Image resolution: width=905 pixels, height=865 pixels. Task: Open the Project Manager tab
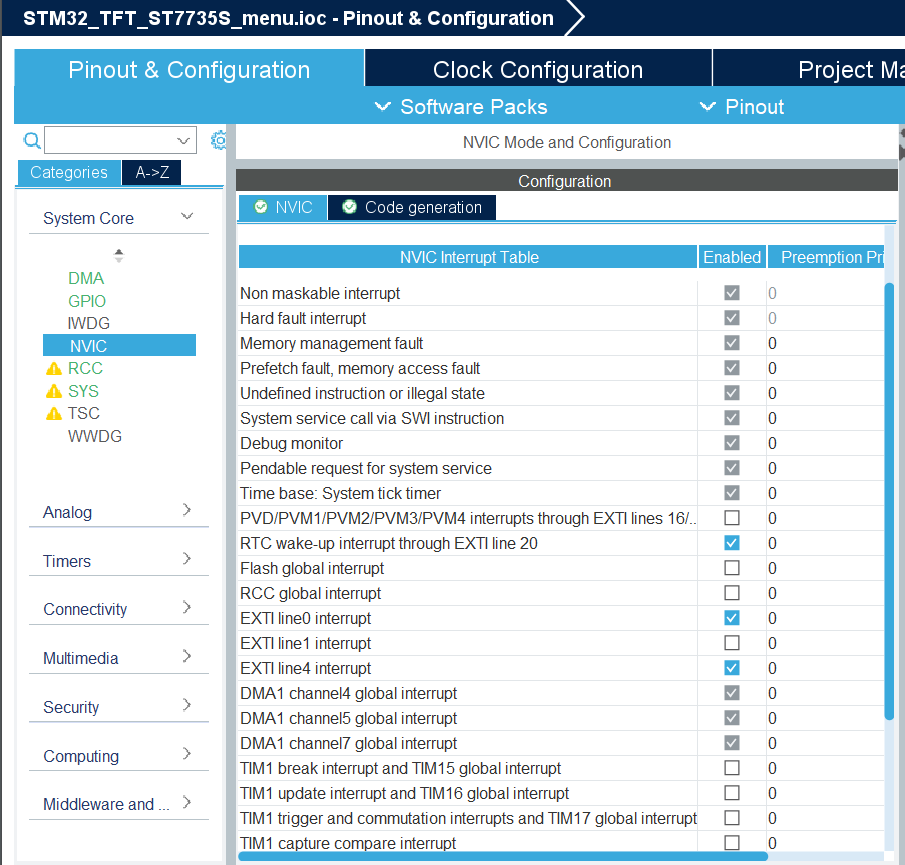click(809, 70)
